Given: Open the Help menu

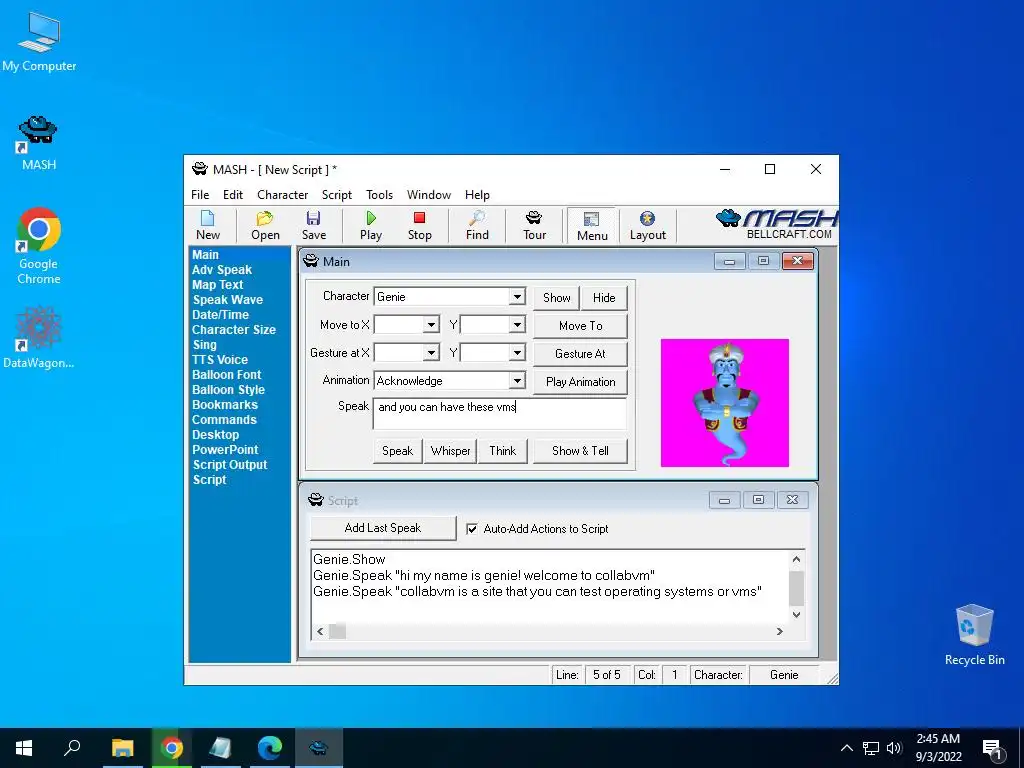Looking at the screenshot, I should click(477, 195).
